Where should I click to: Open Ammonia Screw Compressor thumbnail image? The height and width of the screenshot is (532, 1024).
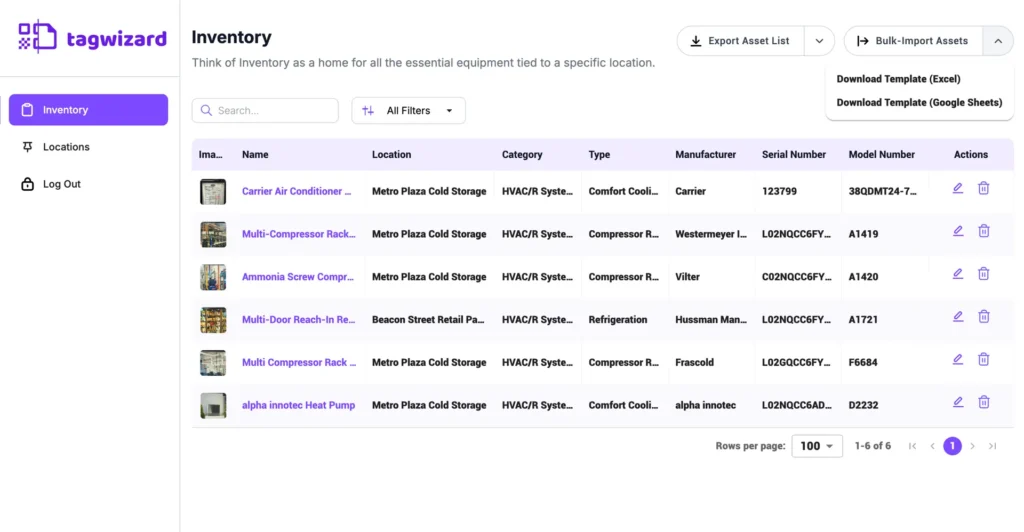213,277
